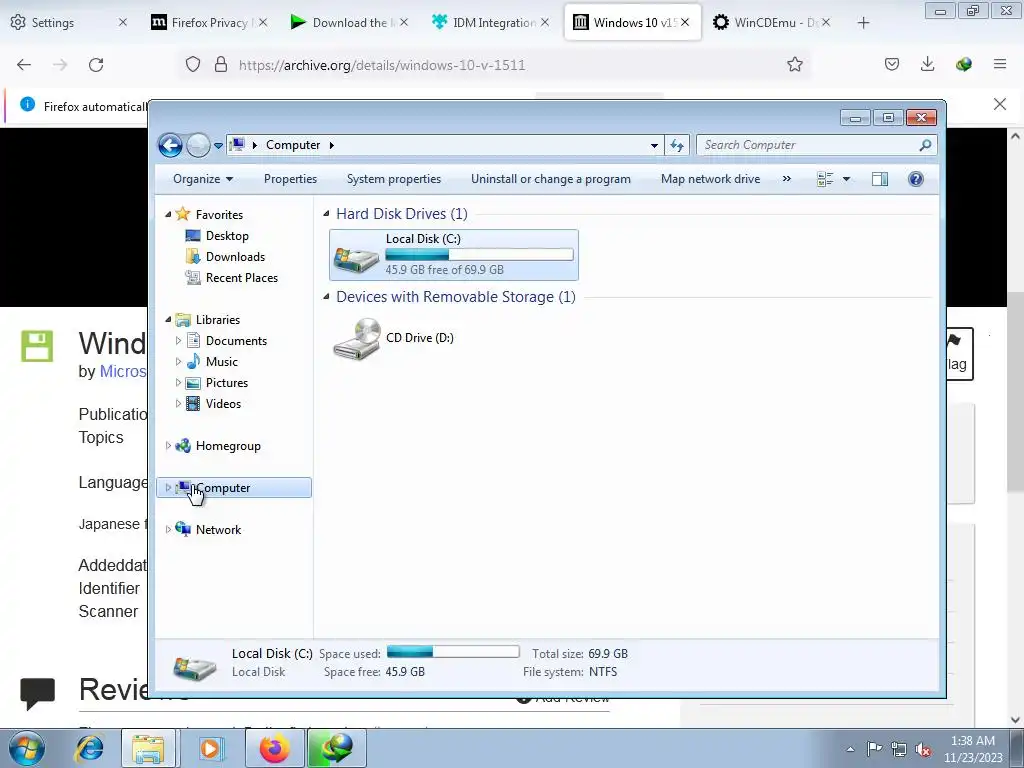
Task: Click the Firefox reload button
Action: coord(96,65)
